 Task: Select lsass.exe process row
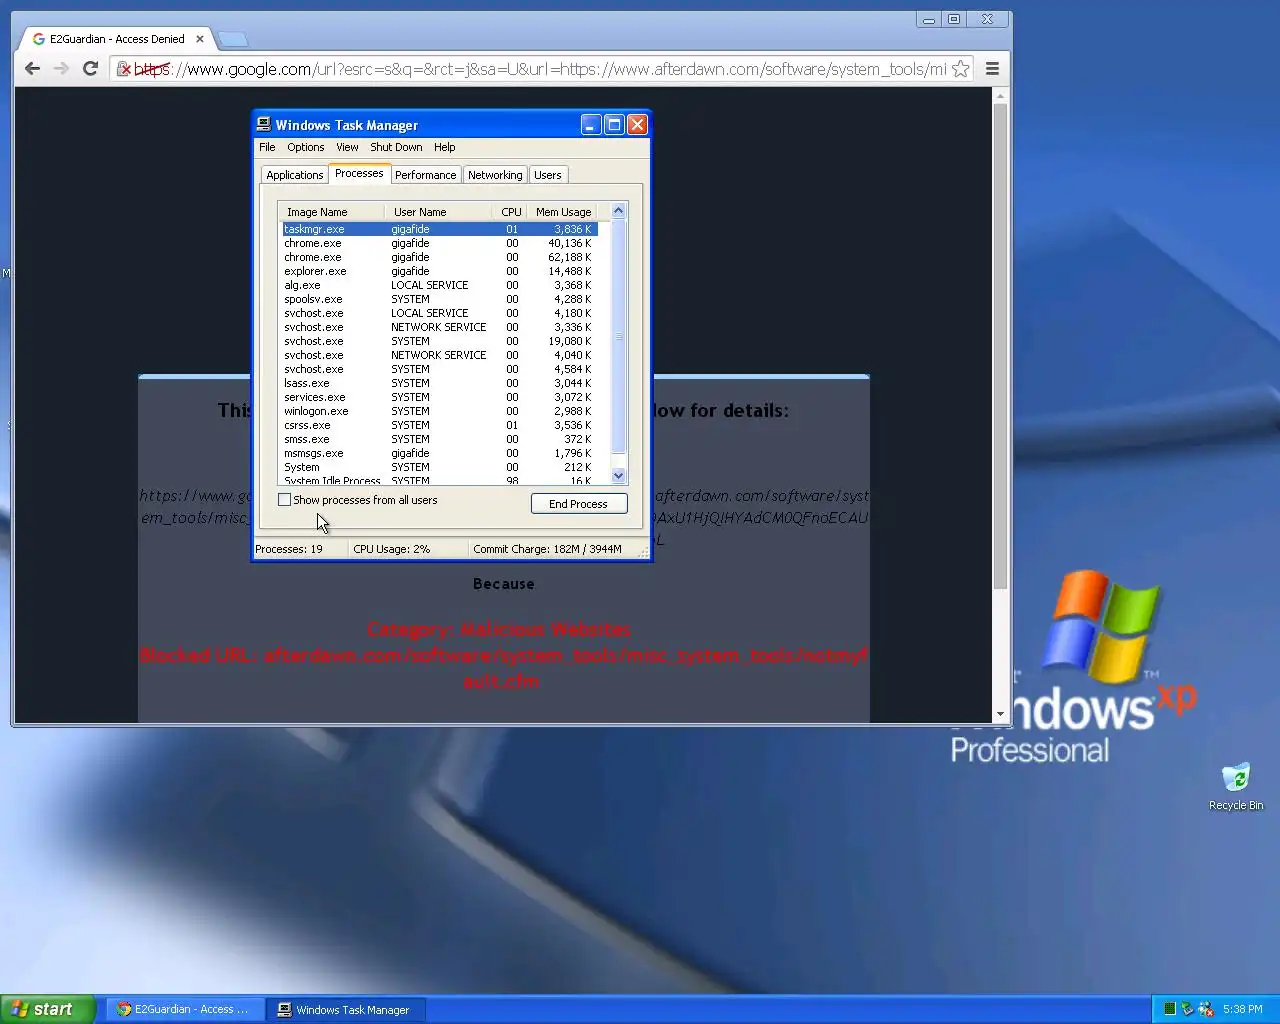click(440, 383)
